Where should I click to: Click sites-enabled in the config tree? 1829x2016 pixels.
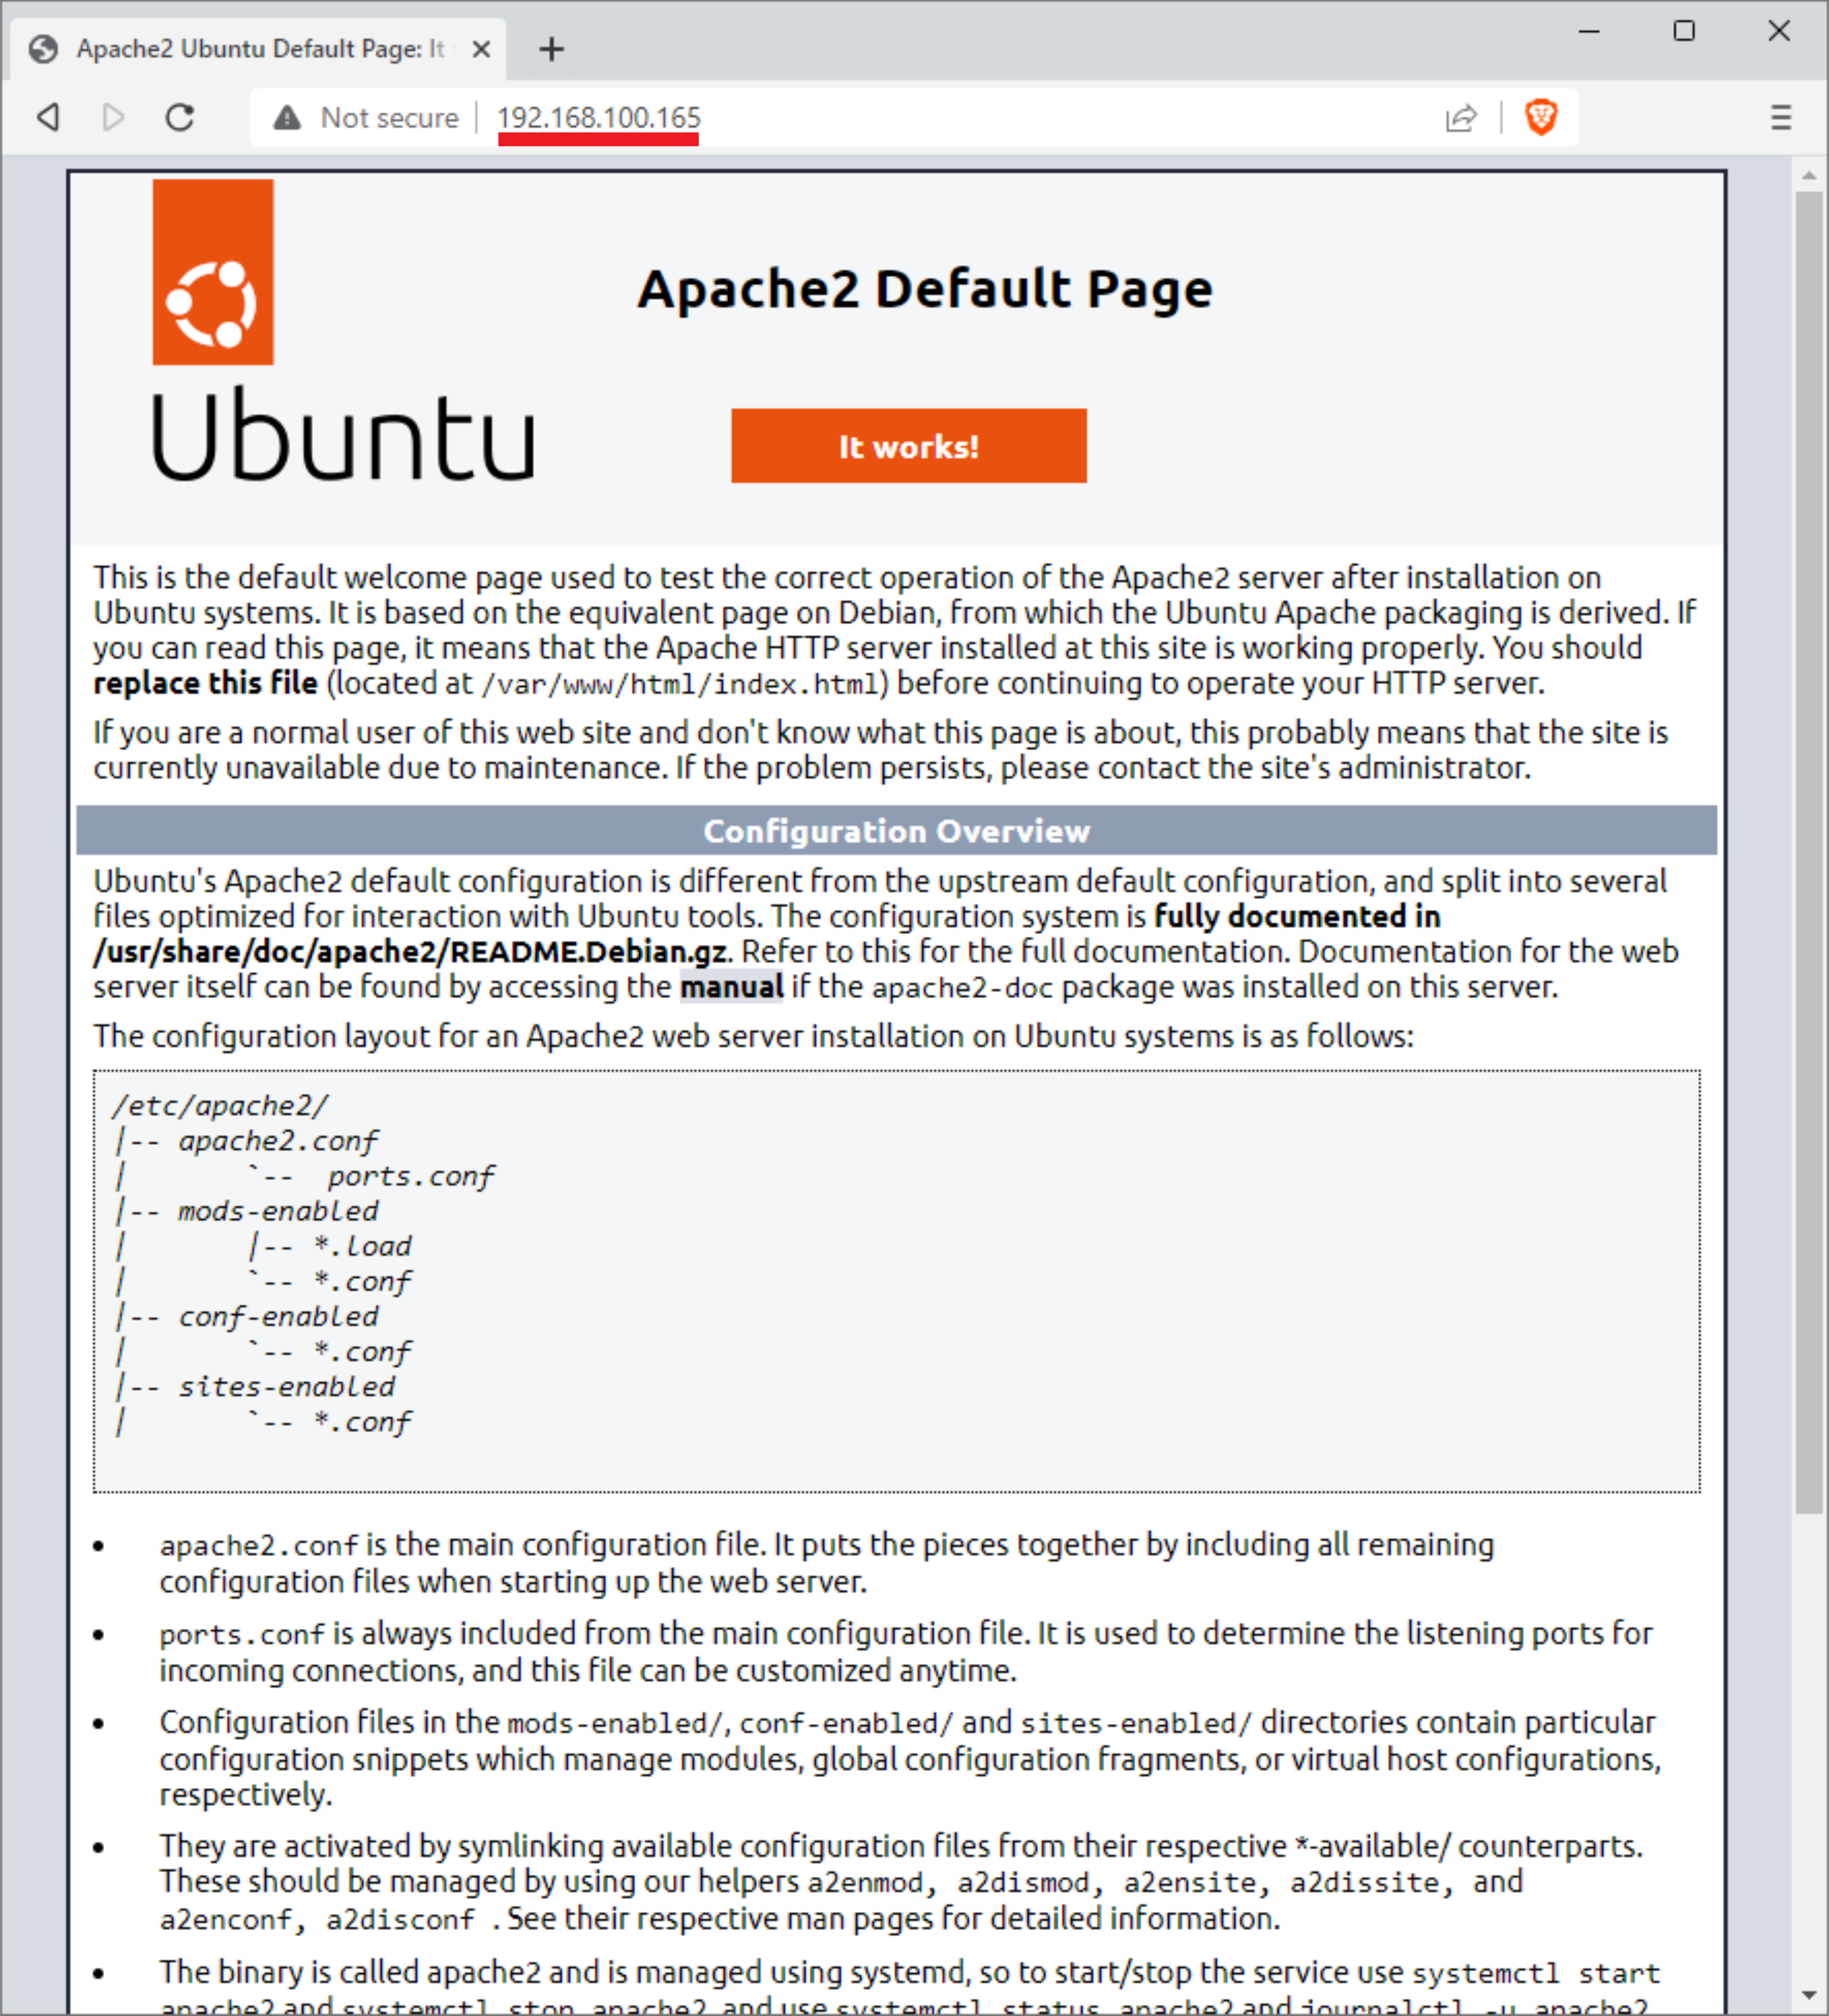(x=286, y=1387)
